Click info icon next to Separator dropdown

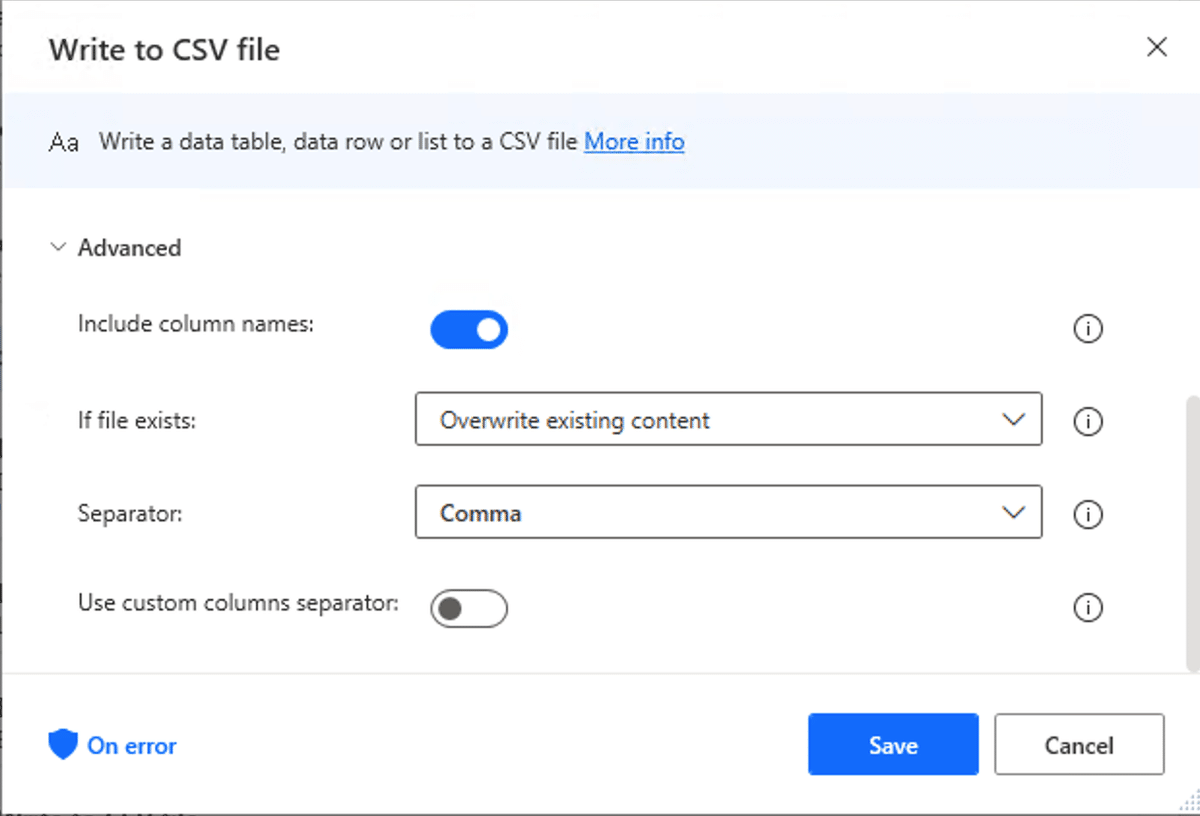(1087, 514)
